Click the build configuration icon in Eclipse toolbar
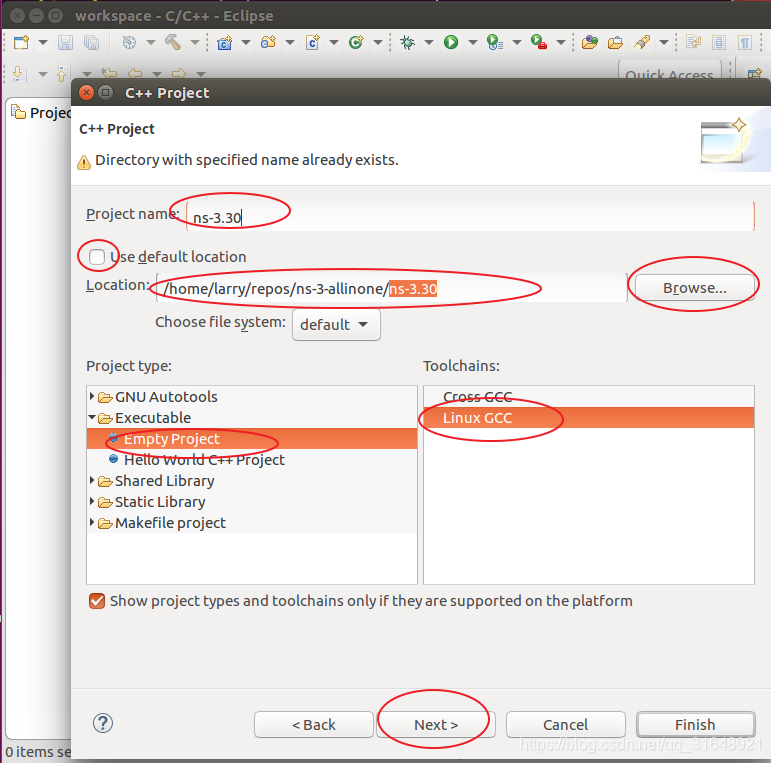 point(129,43)
